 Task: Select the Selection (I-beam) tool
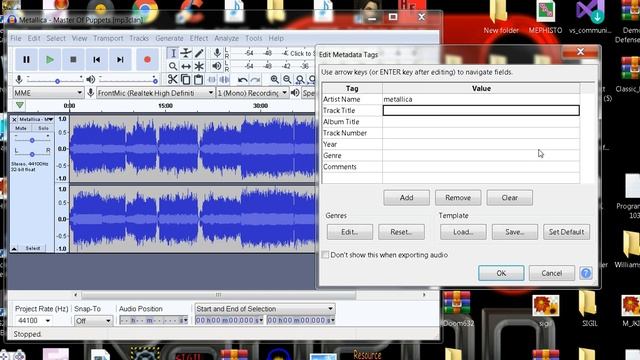coord(173,53)
